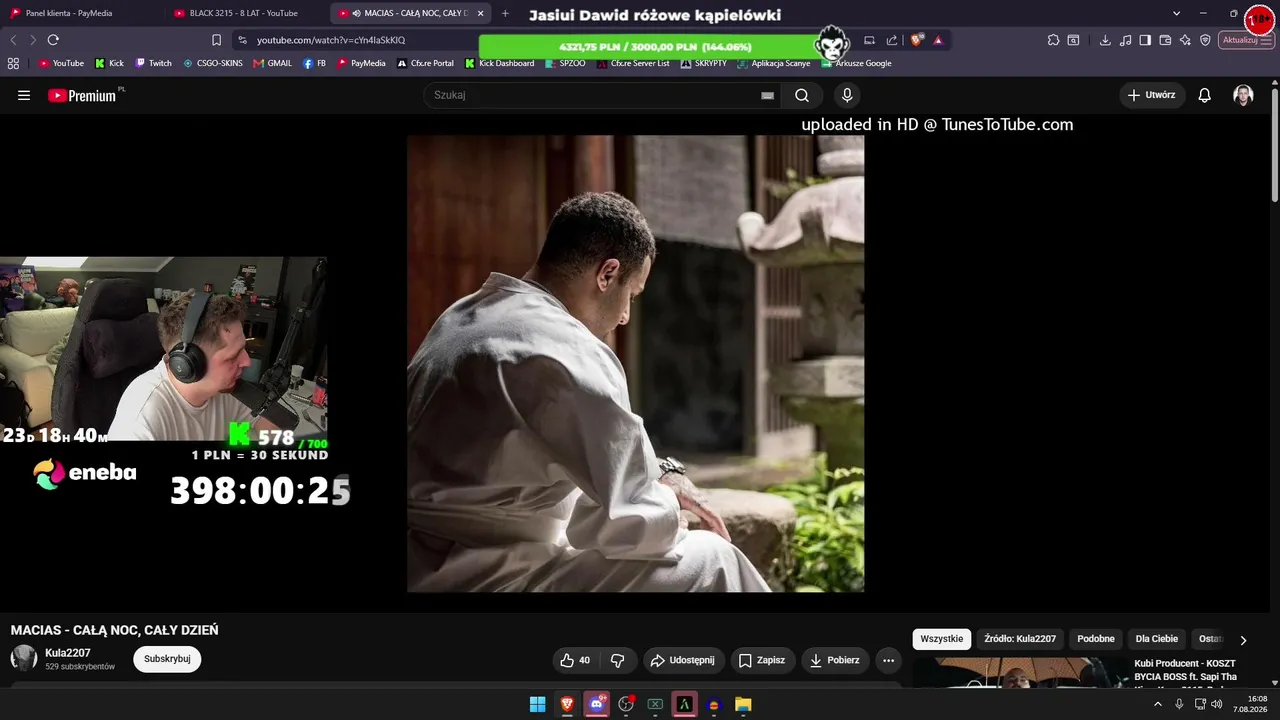Open Discord from the taskbar
This screenshot has height=720, width=1280.
pos(597,704)
